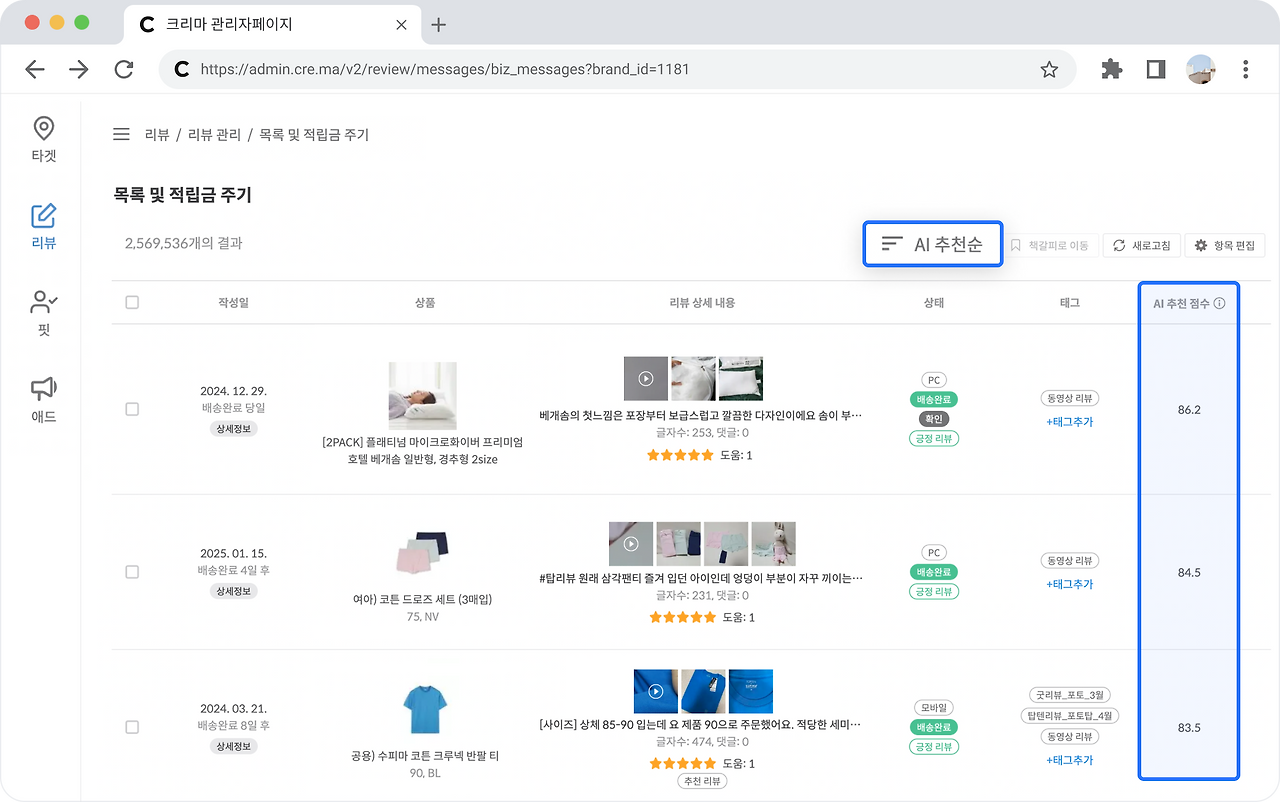This screenshot has height=802, width=1280.
Task: Open the Chrome extensions puzzle icon
Action: 1111,69
